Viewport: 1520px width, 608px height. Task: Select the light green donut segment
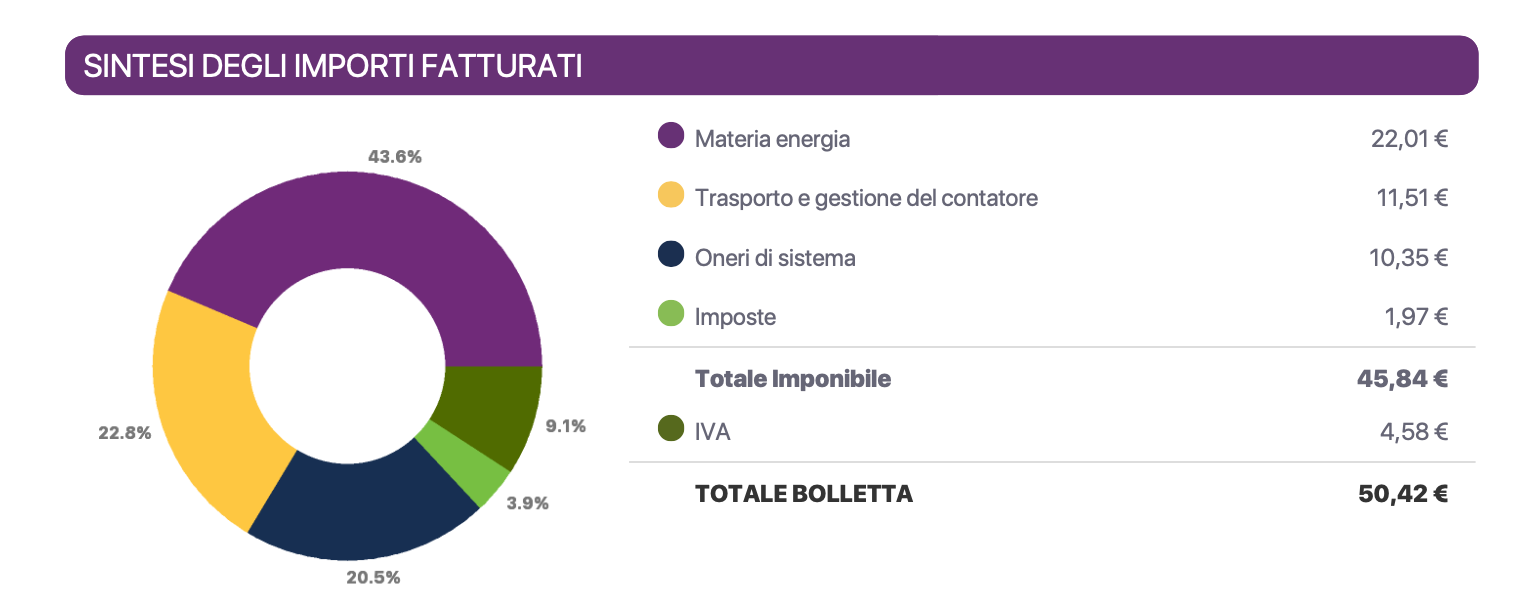464,466
